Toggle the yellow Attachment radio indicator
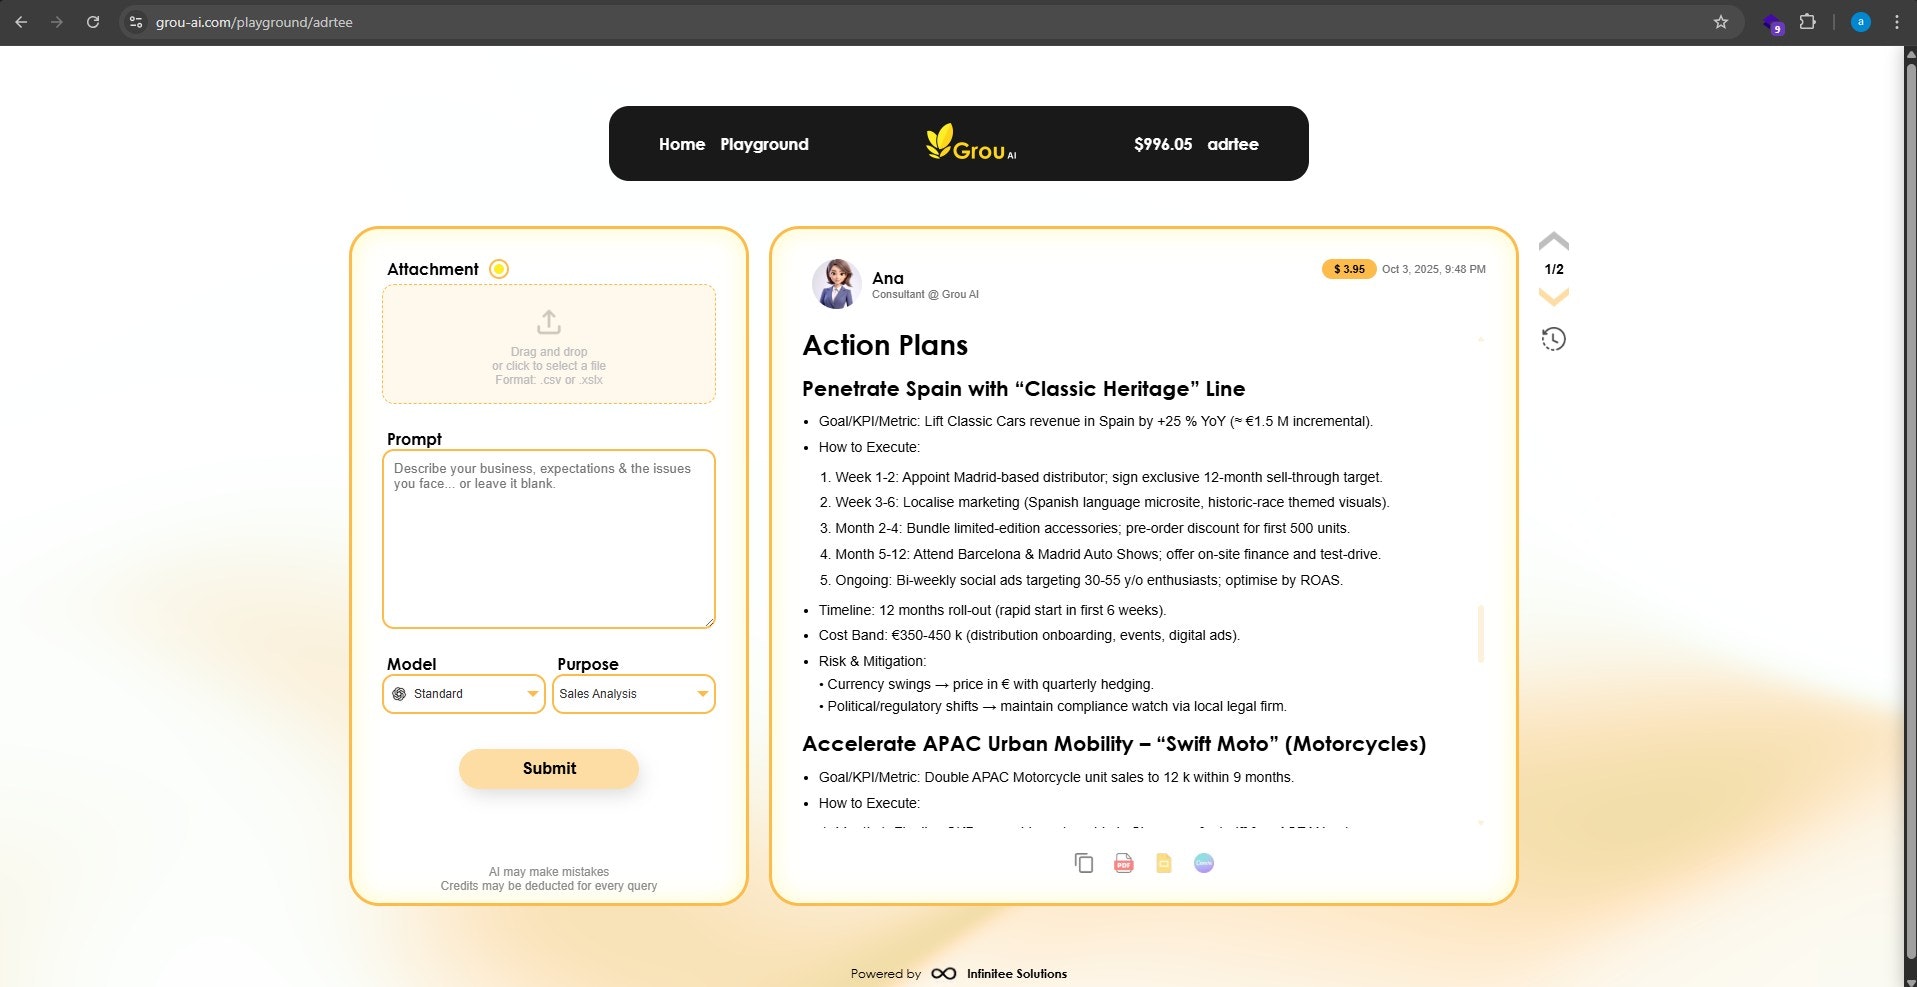The image size is (1917, 987). pyautogui.click(x=499, y=269)
